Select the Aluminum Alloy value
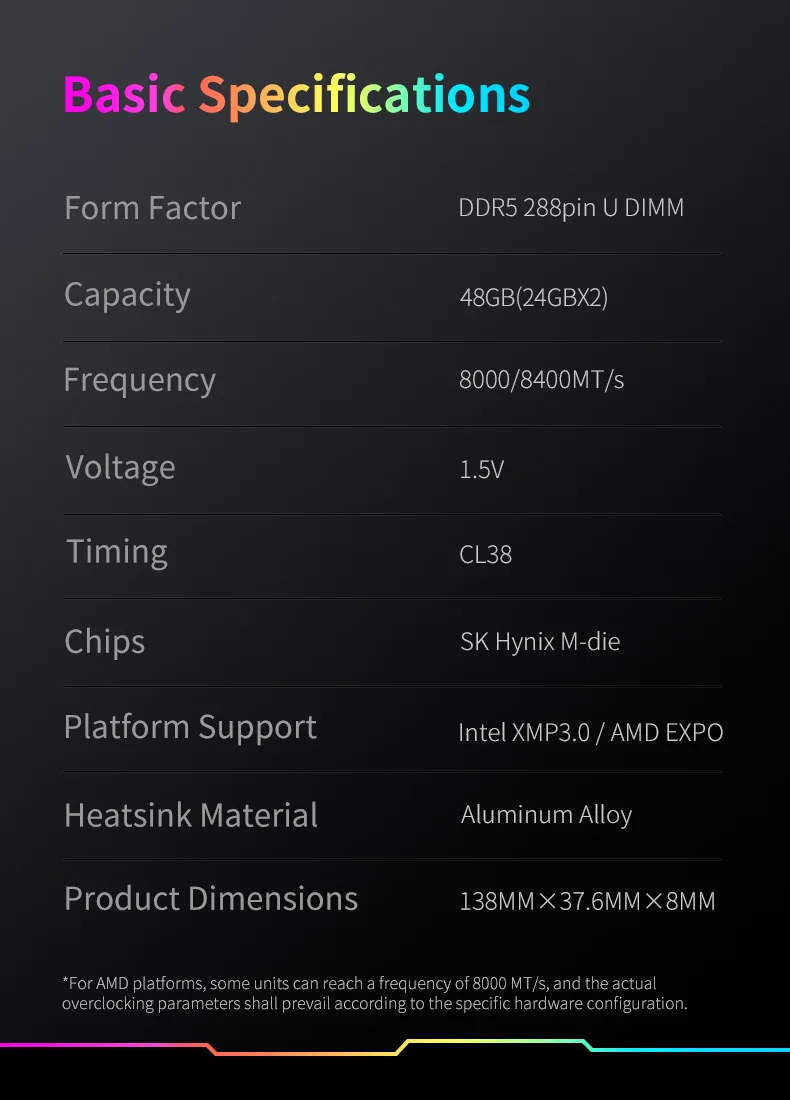 tap(546, 815)
